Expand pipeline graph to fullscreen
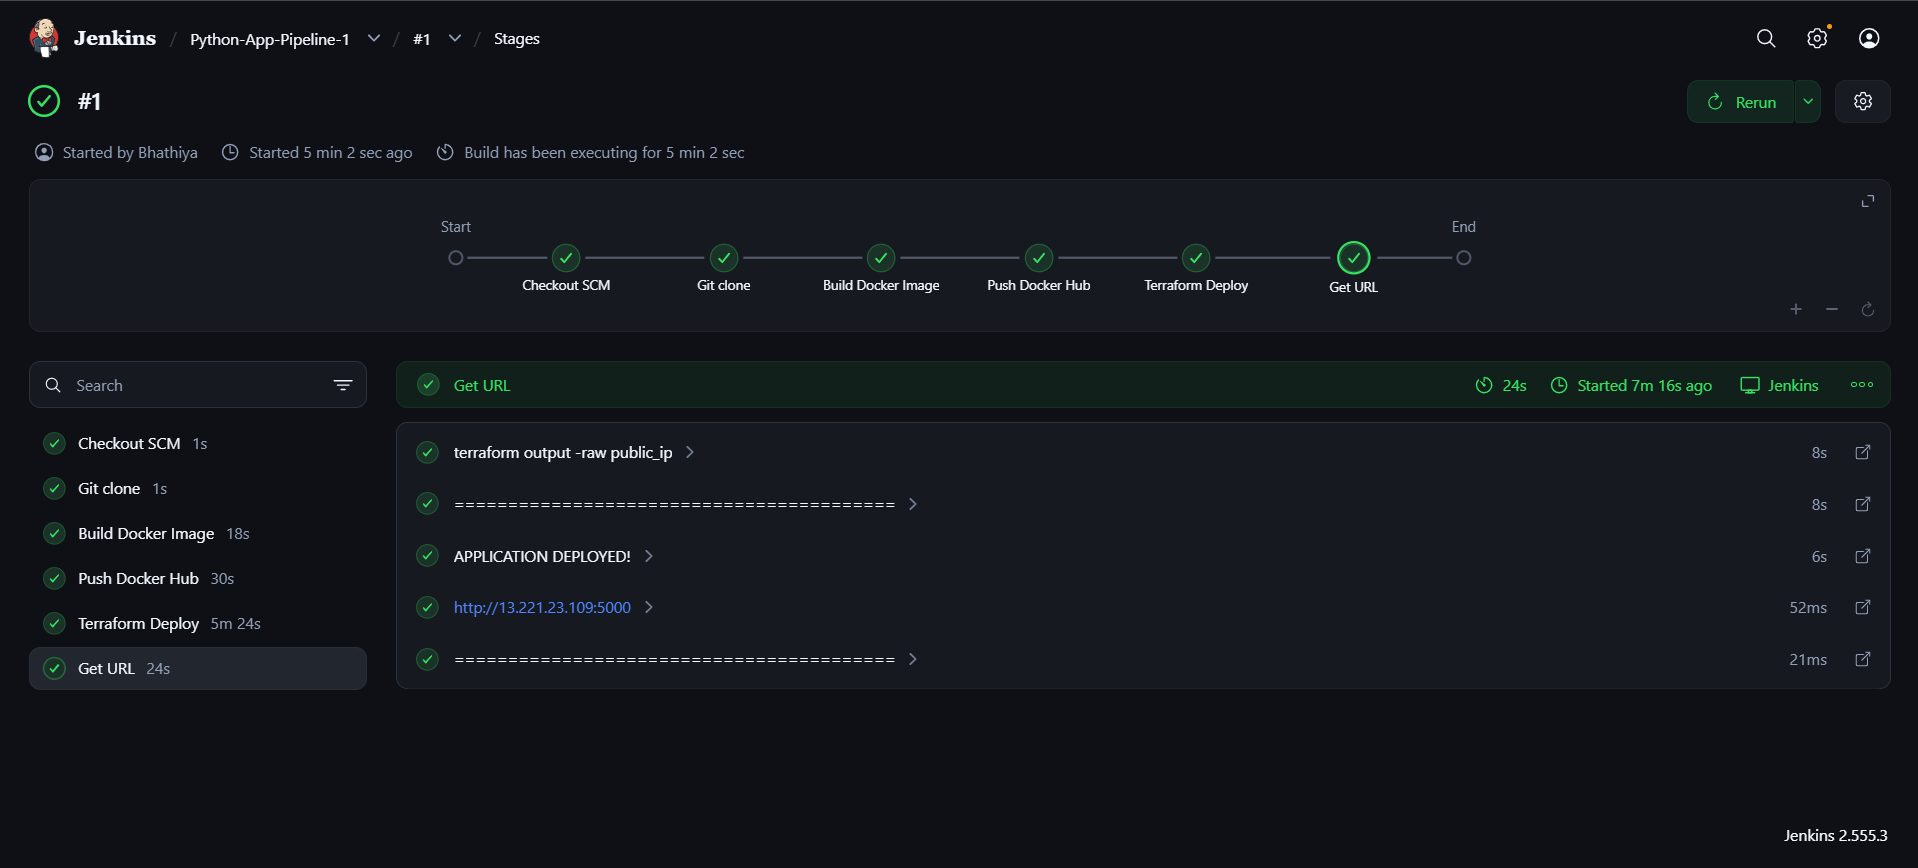The image size is (1918, 868). (1867, 201)
